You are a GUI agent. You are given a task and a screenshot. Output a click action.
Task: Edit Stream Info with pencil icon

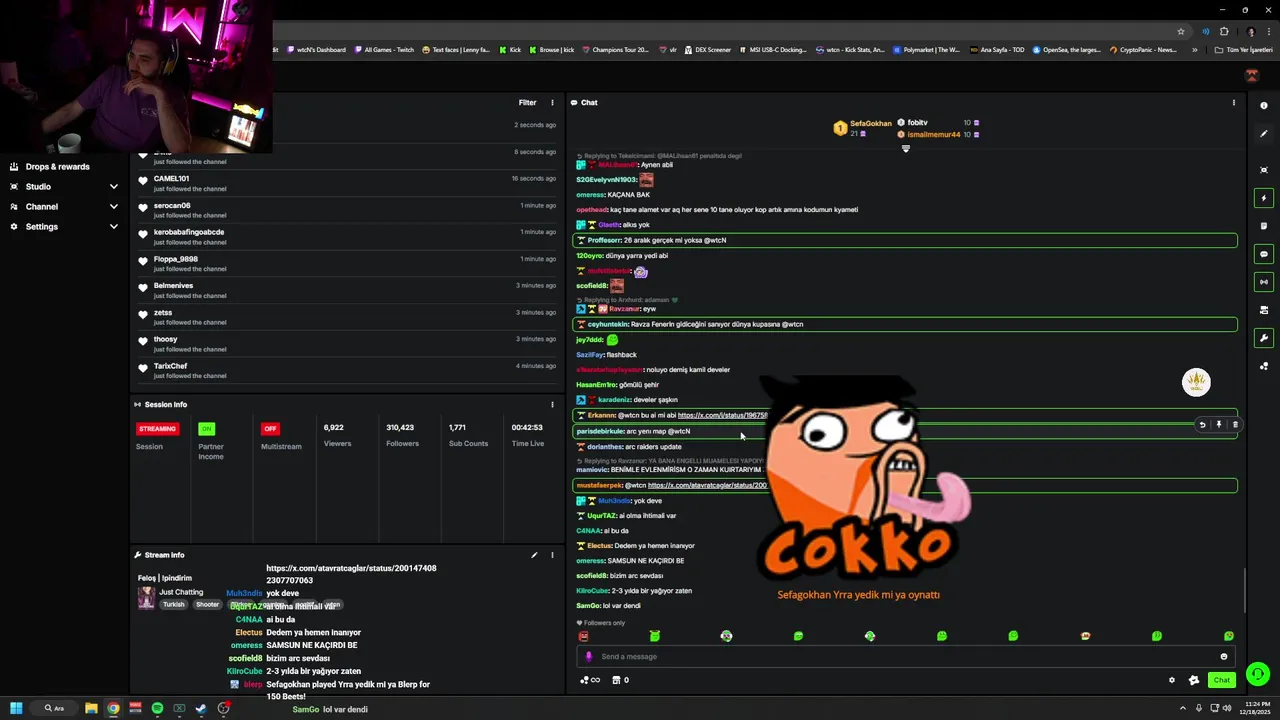[x=534, y=555]
